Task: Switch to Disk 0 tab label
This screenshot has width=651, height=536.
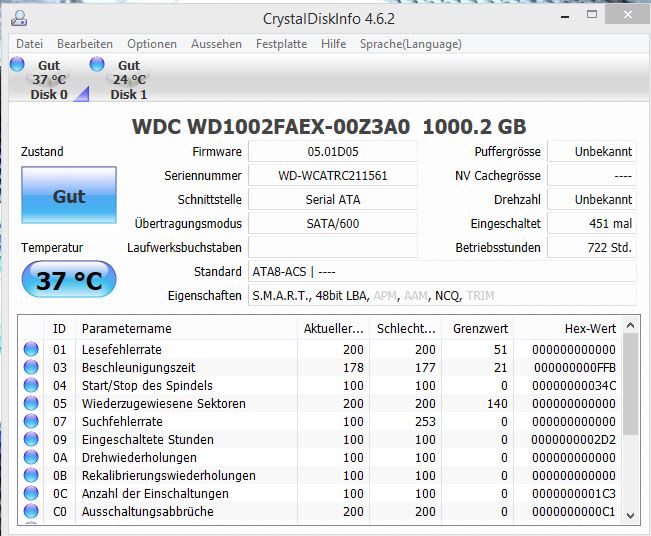Action: 49,95
